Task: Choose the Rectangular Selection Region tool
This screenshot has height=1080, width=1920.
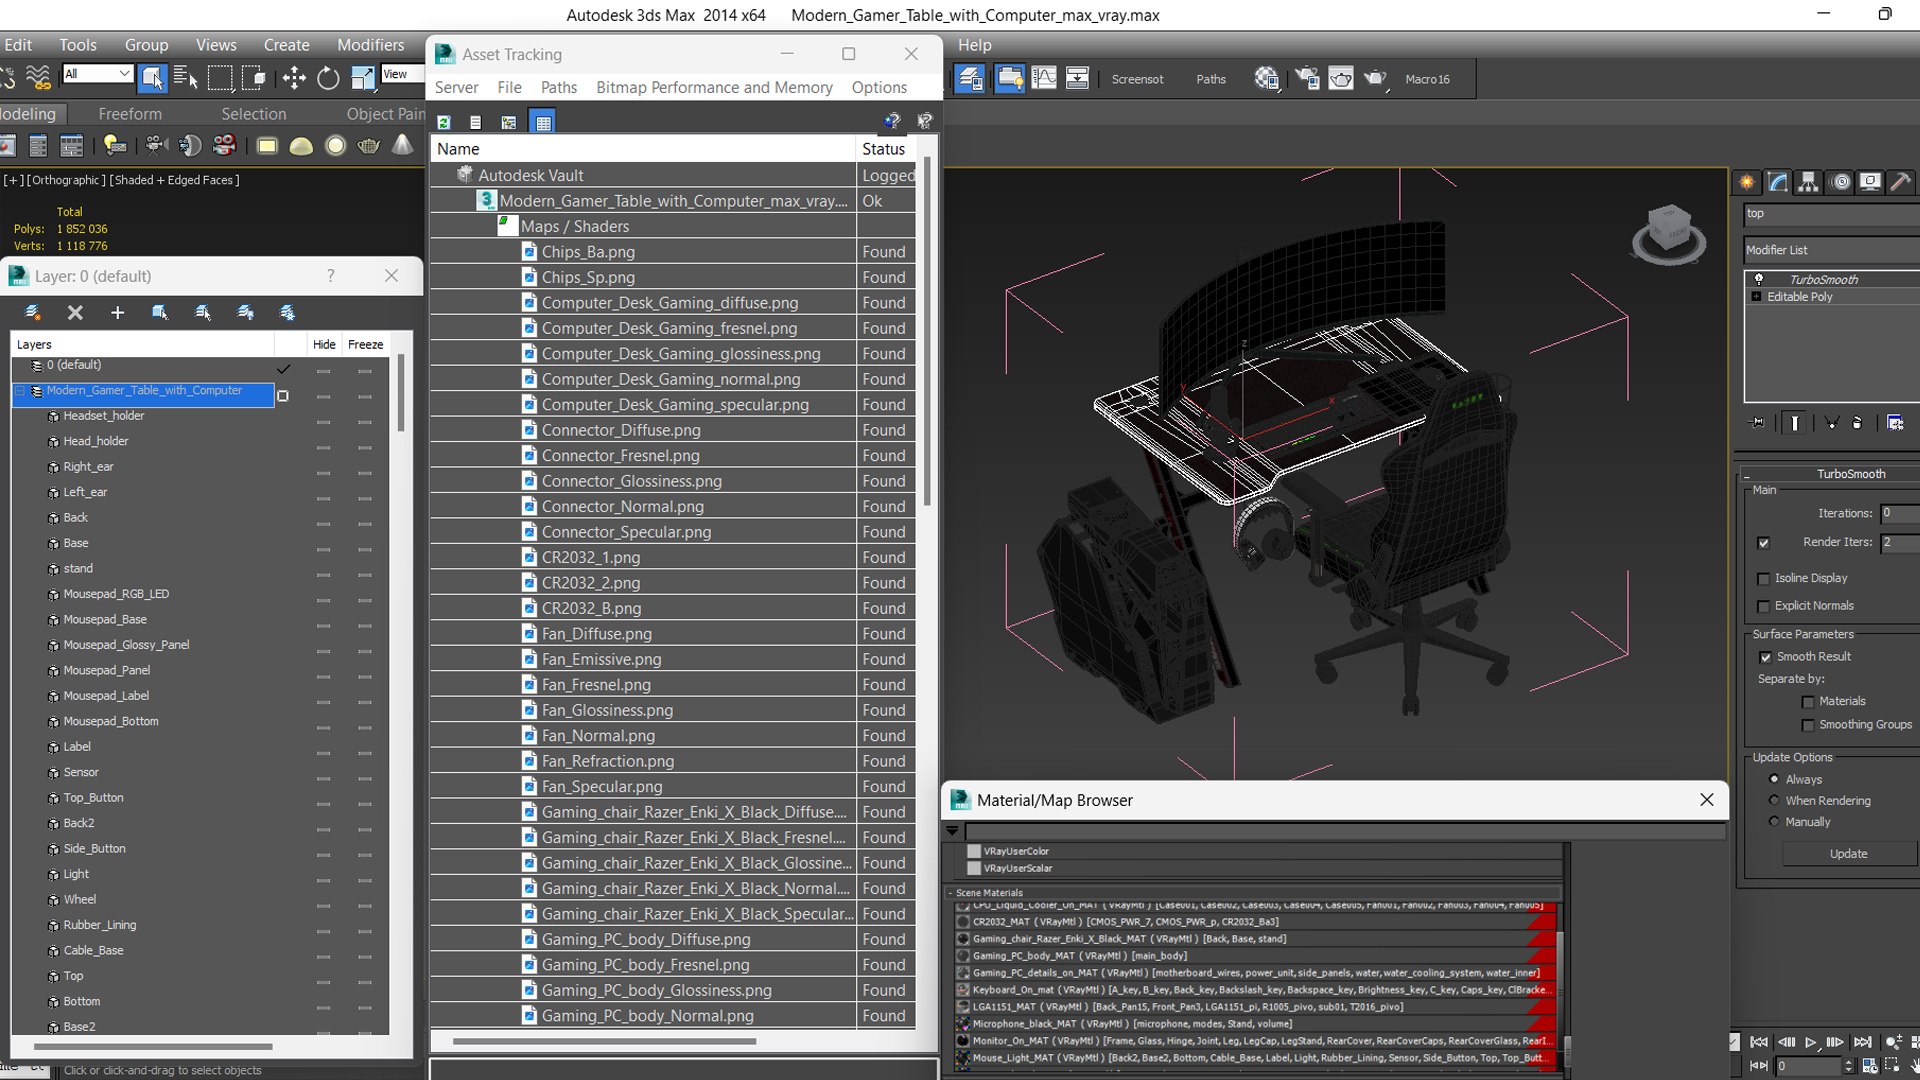Action: click(x=220, y=77)
